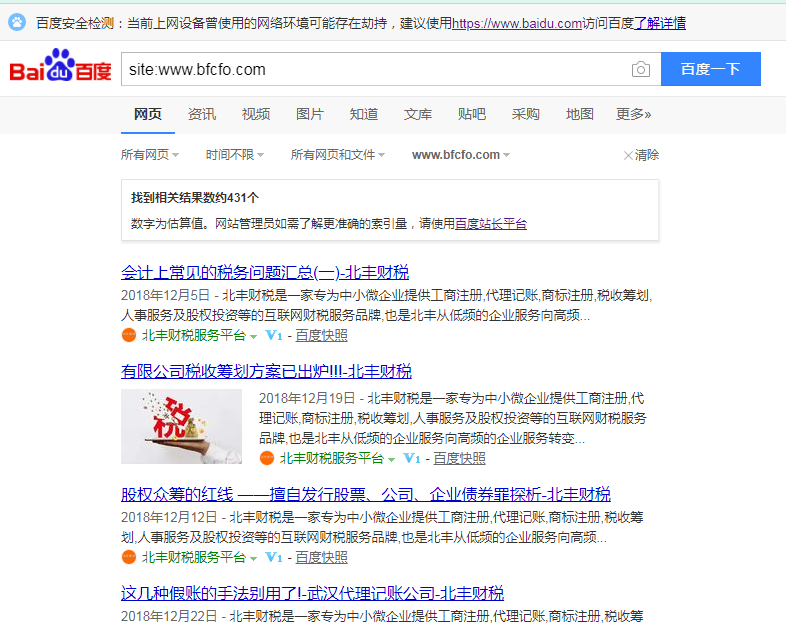
Task: Open the 贴吧 tab
Action: pos(472,114)
